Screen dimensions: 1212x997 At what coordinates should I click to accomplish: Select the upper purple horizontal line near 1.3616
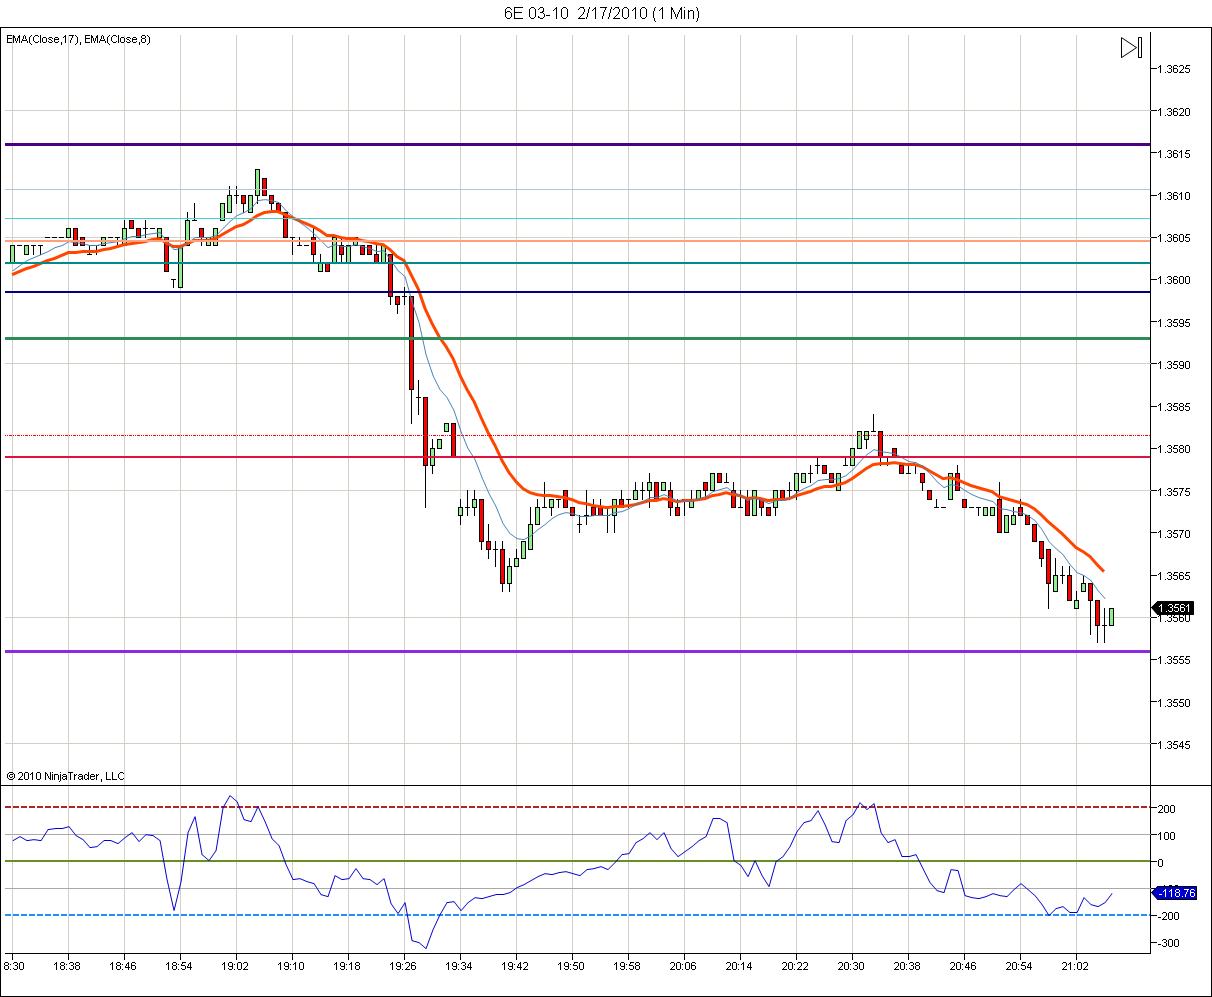point(577,145)
